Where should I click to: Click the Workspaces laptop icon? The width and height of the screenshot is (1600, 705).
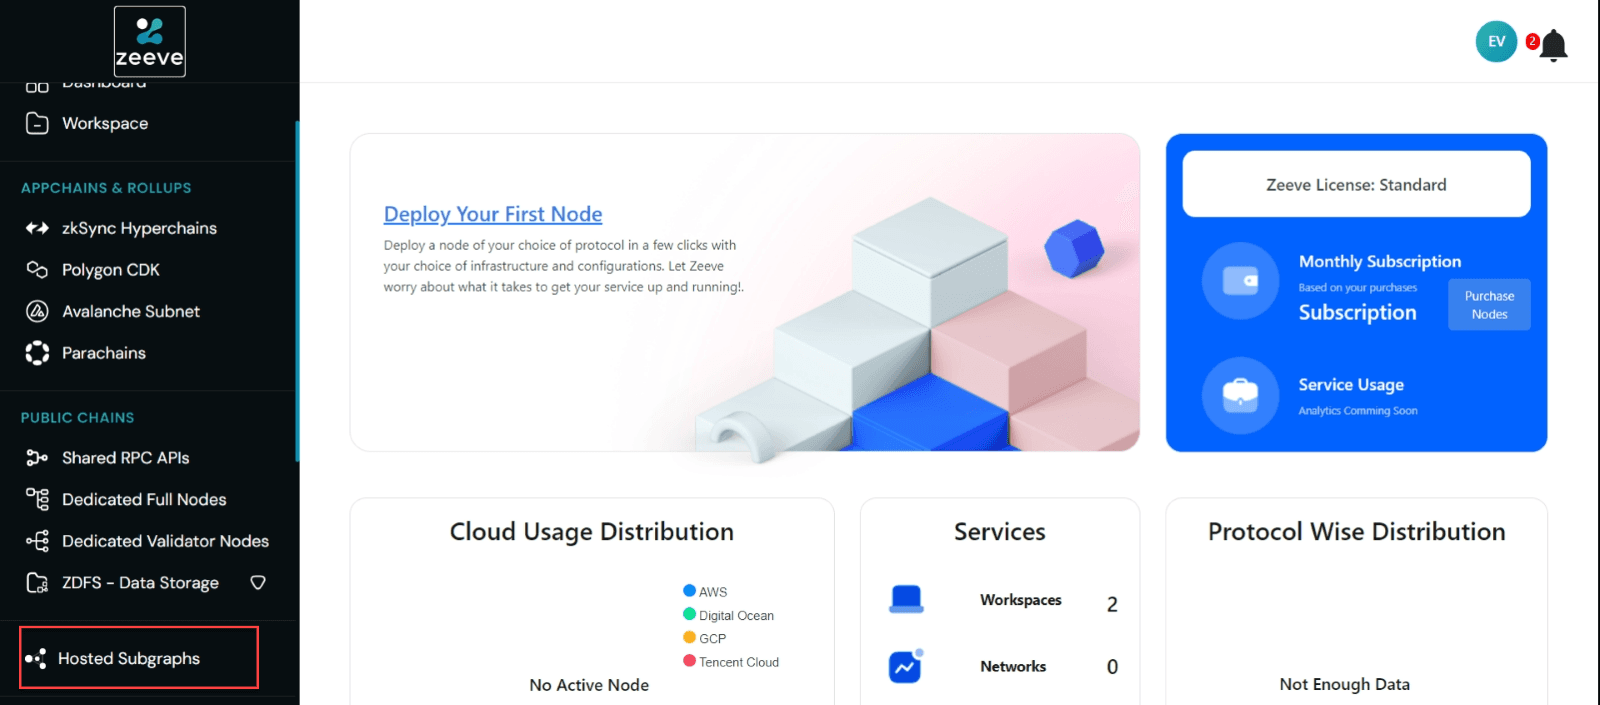pyautogui.click(x=906, y=599)
